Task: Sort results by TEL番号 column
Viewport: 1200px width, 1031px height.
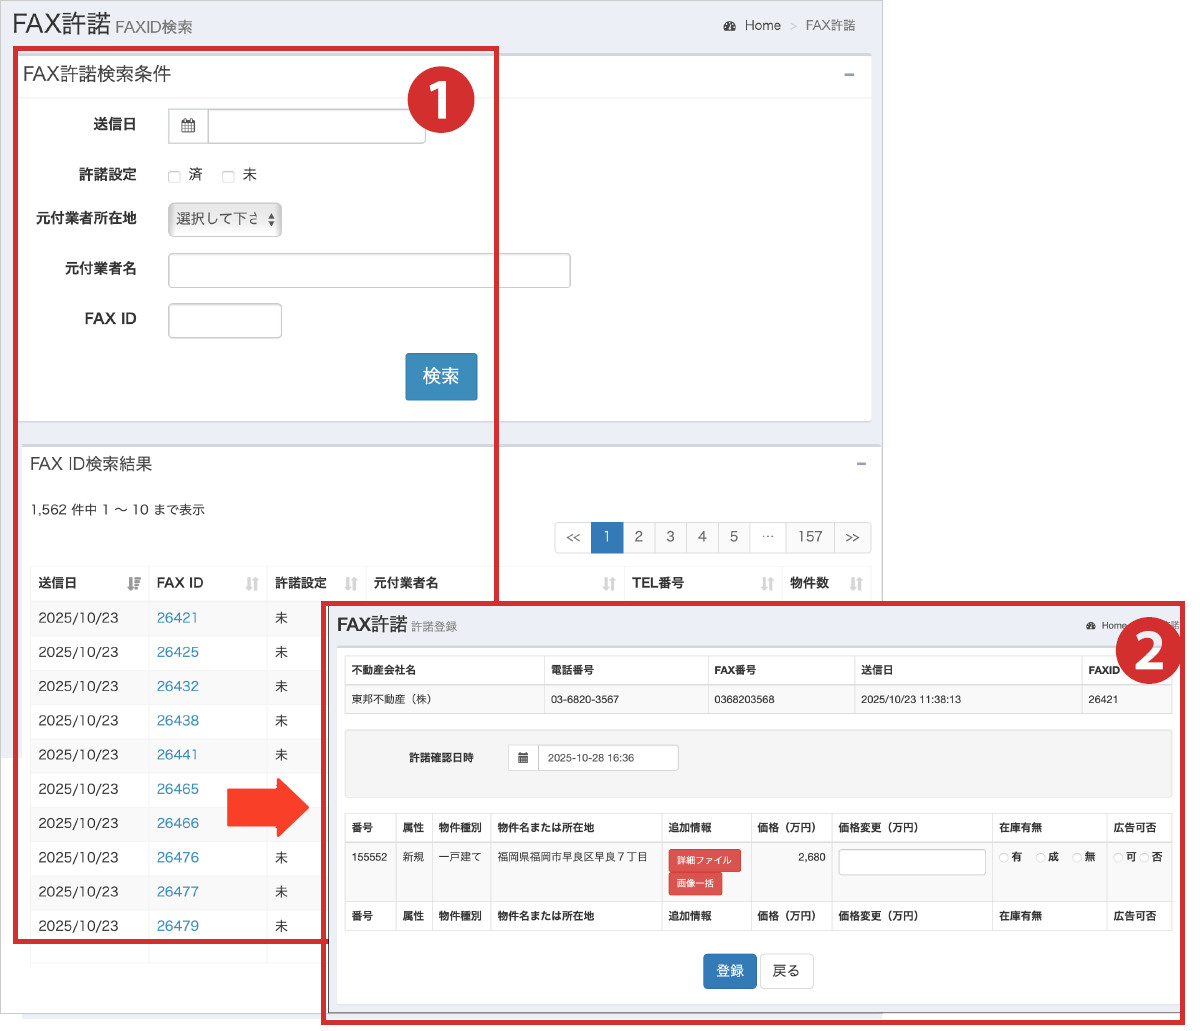Action: (767, 583)
